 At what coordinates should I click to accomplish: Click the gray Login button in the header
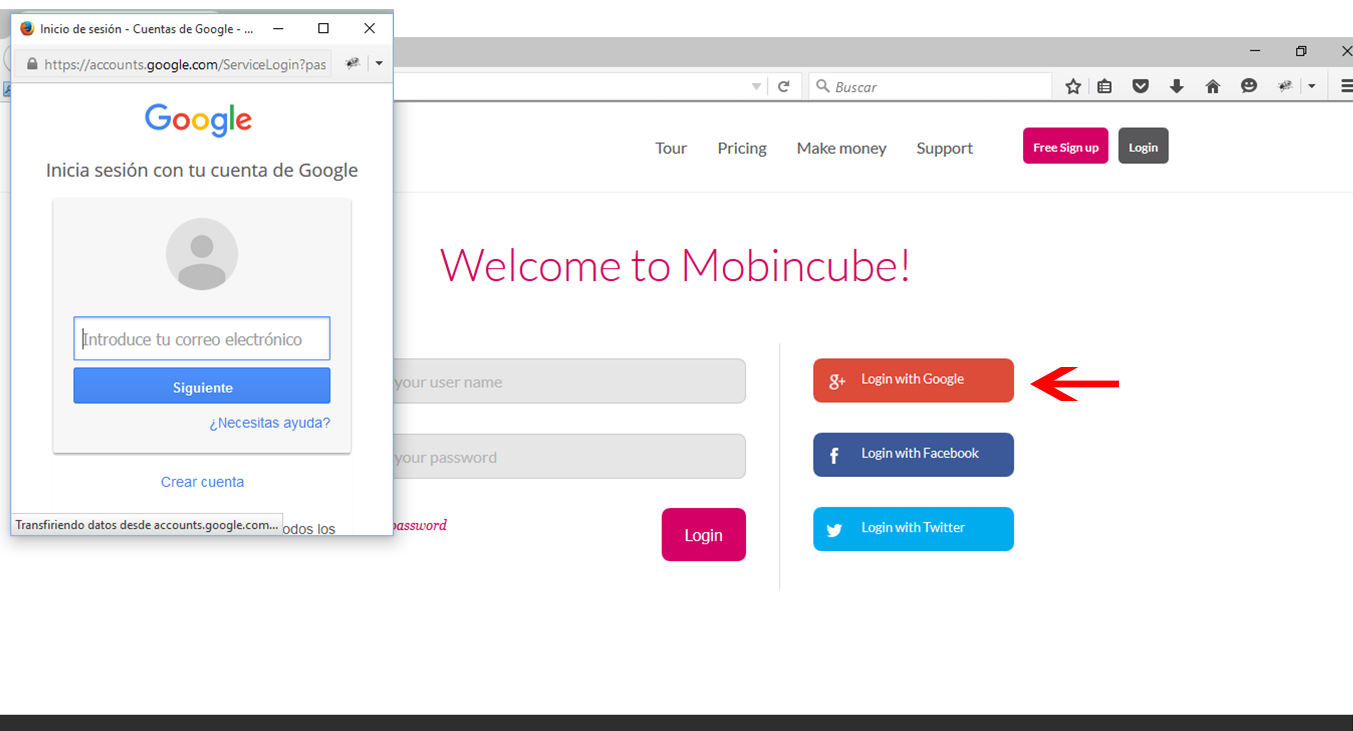click(x=1143, y=146)
